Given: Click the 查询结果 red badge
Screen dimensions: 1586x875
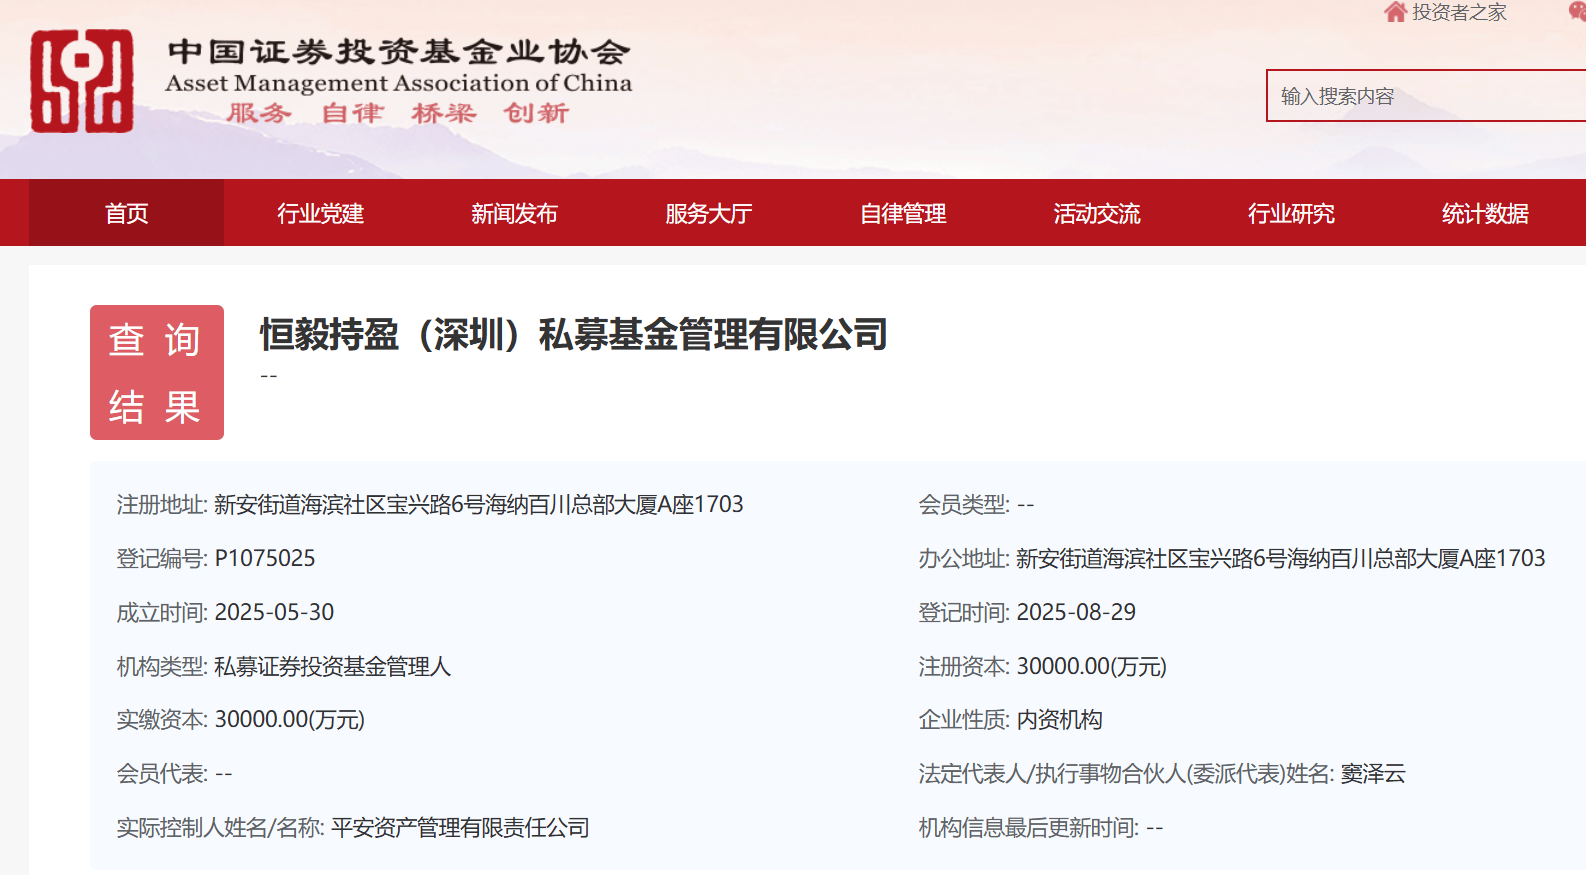Looking at the screenshot, I should pos(157,372).
